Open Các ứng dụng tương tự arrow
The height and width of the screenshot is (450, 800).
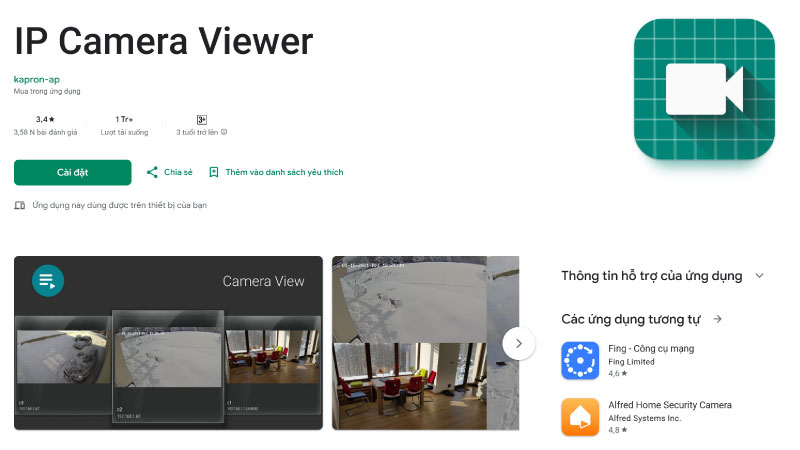pos(718,319)
